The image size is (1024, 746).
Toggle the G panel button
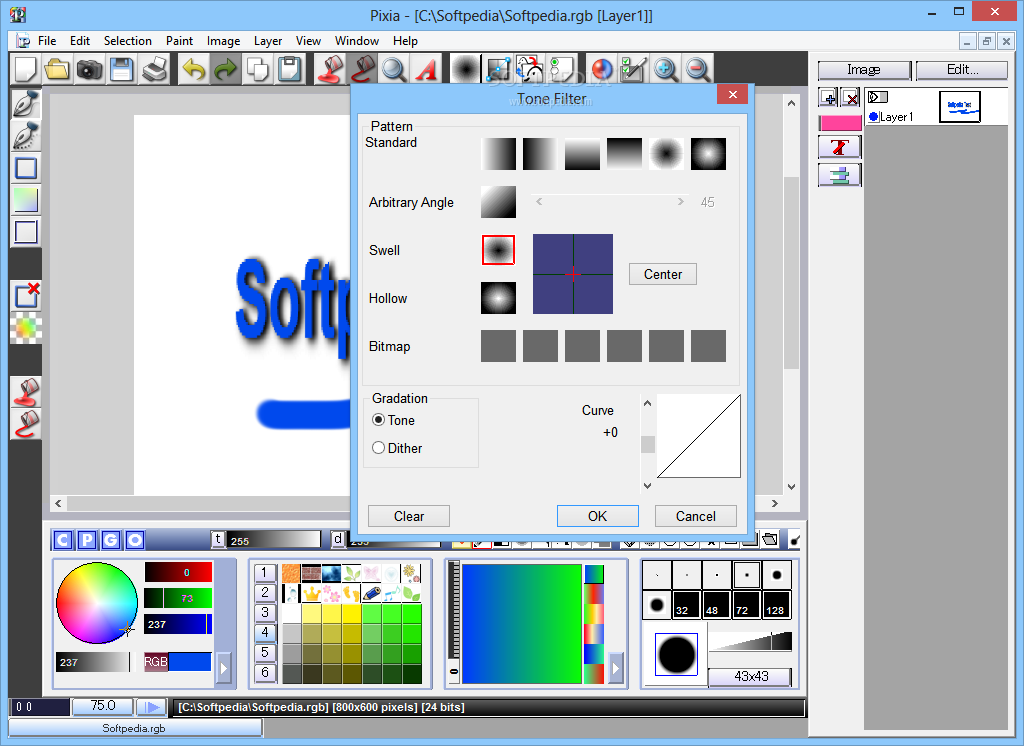111,540
